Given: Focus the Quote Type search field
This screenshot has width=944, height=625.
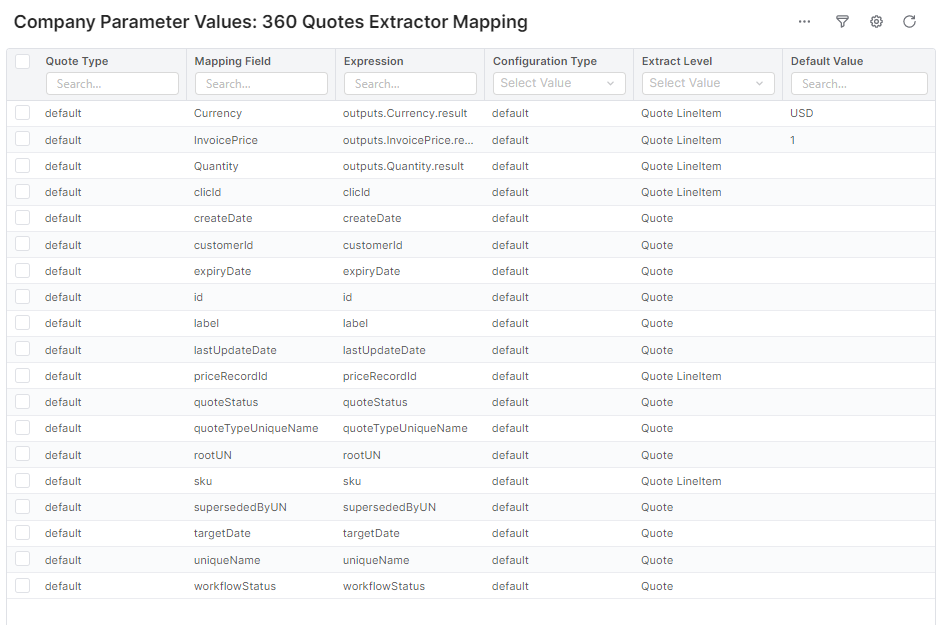Looking at the screenshot, I should point(112,84).
